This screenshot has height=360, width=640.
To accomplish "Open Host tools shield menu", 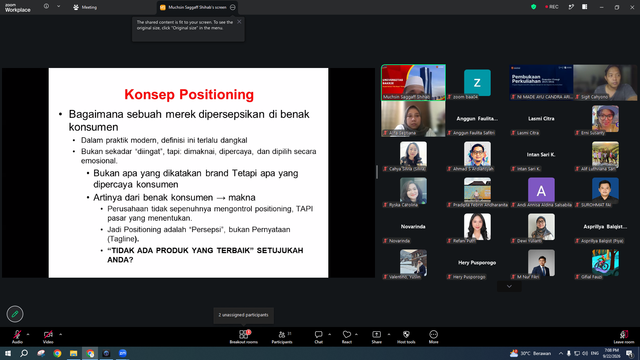I will (x=406, y=336).
